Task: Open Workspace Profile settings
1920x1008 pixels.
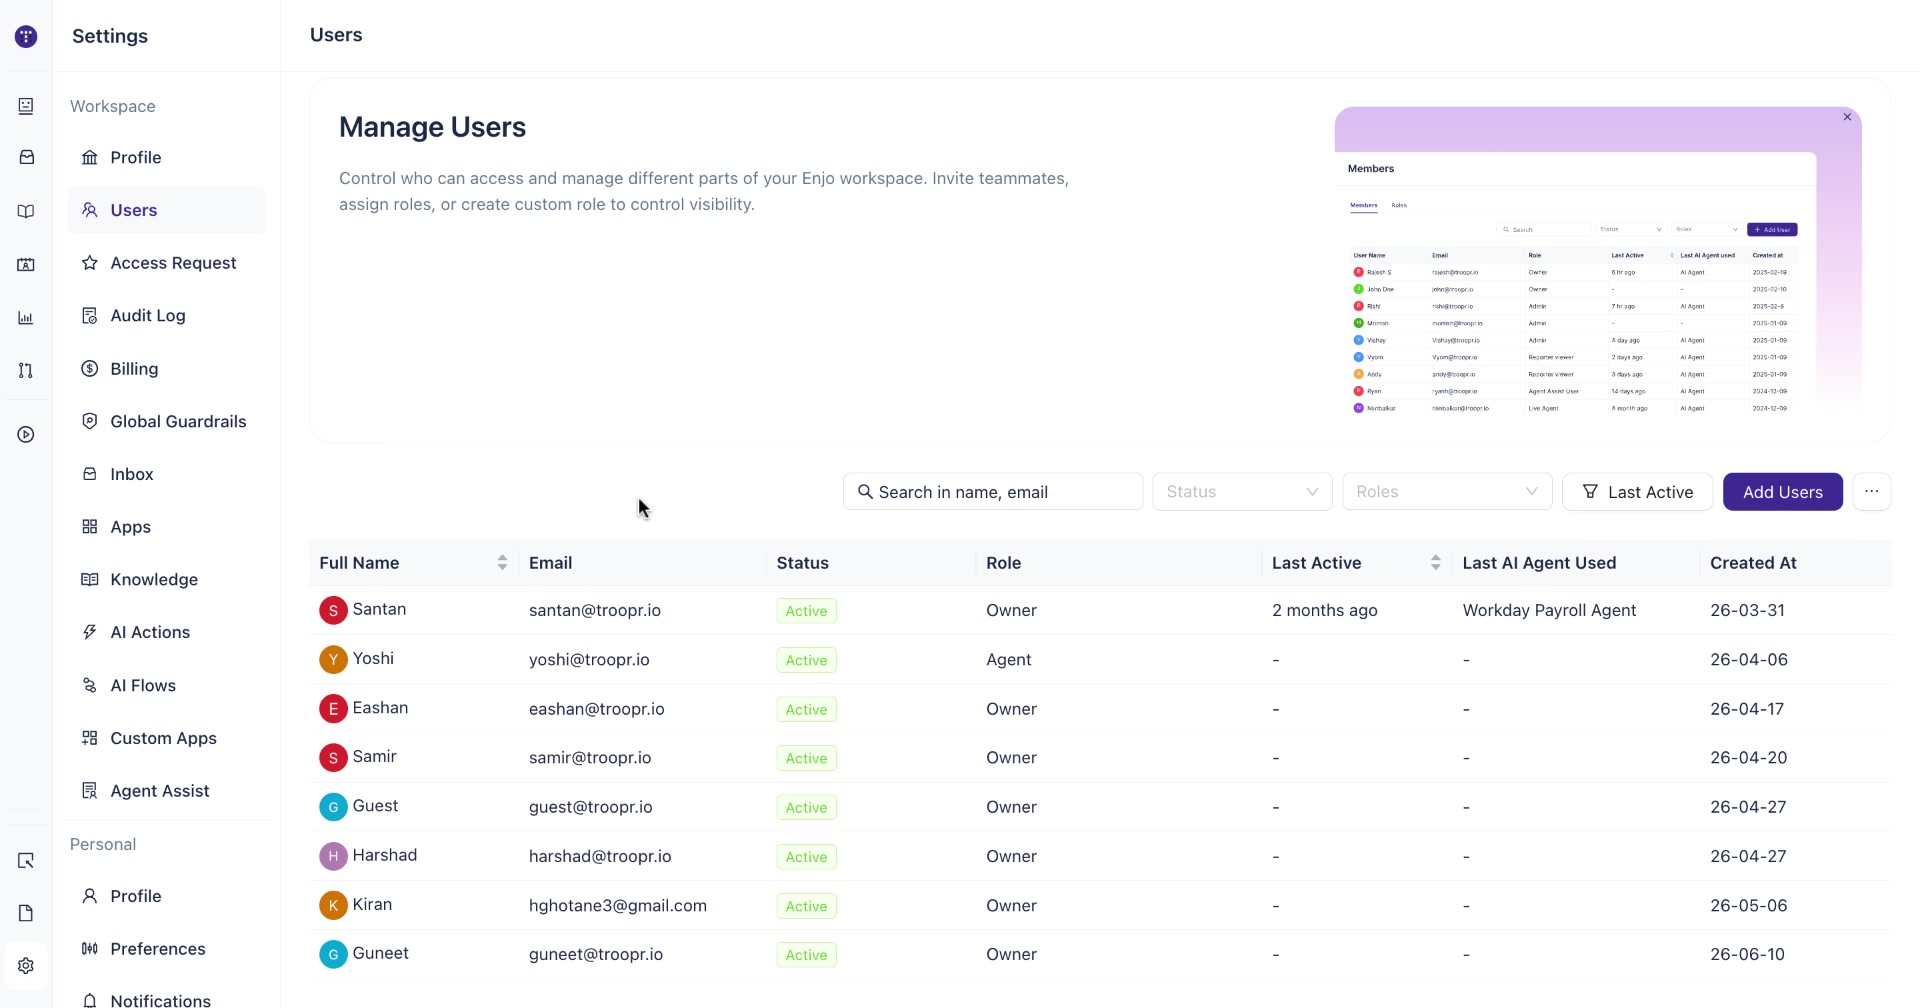Action: (x=166, y=158)
